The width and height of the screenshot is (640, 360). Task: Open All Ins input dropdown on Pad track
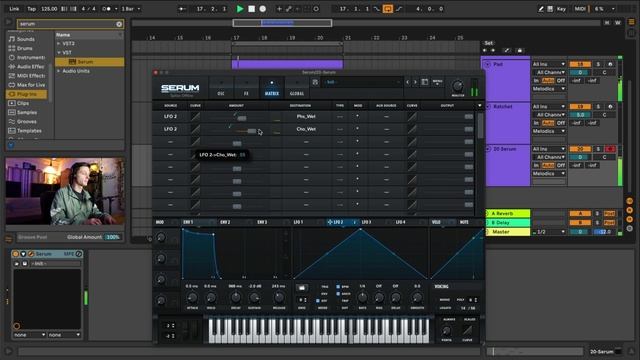[x=549, y=64]
